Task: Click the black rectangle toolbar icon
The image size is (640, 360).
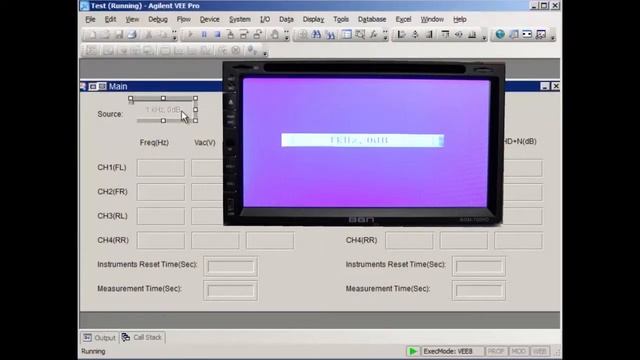Action: point(527,35)
